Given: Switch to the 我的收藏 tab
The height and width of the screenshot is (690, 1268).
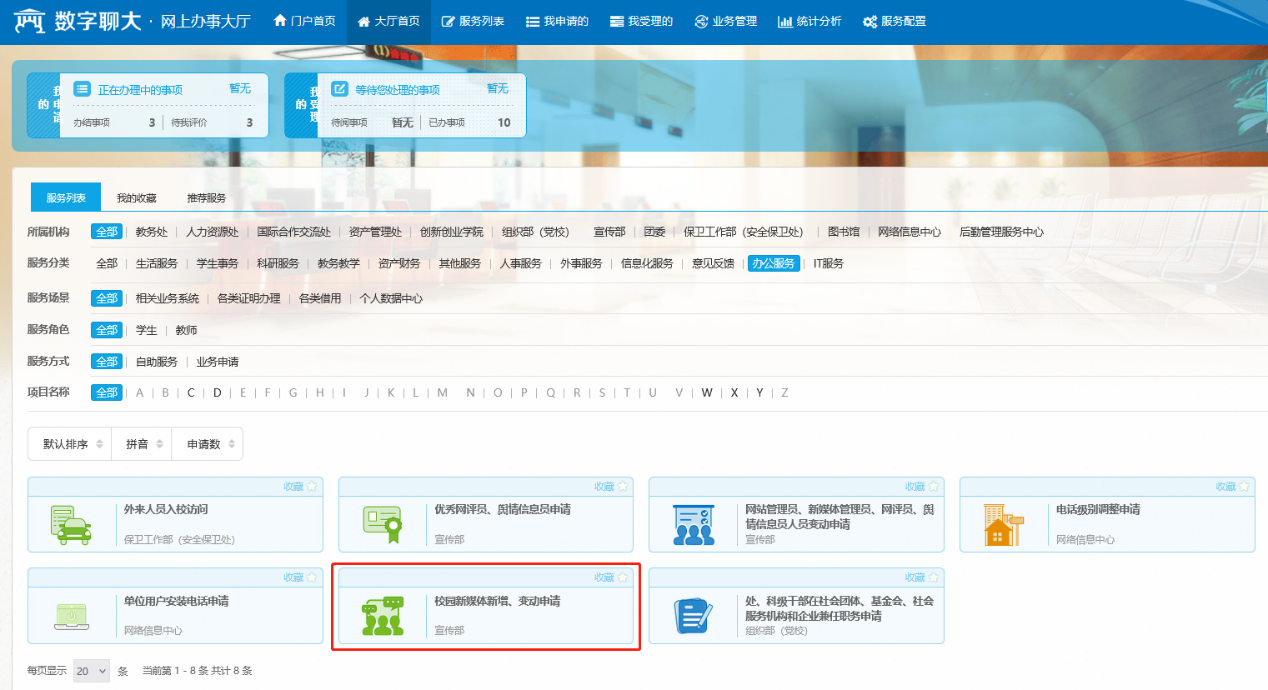Looking at the screenshot, I should (x=136, y=198).
